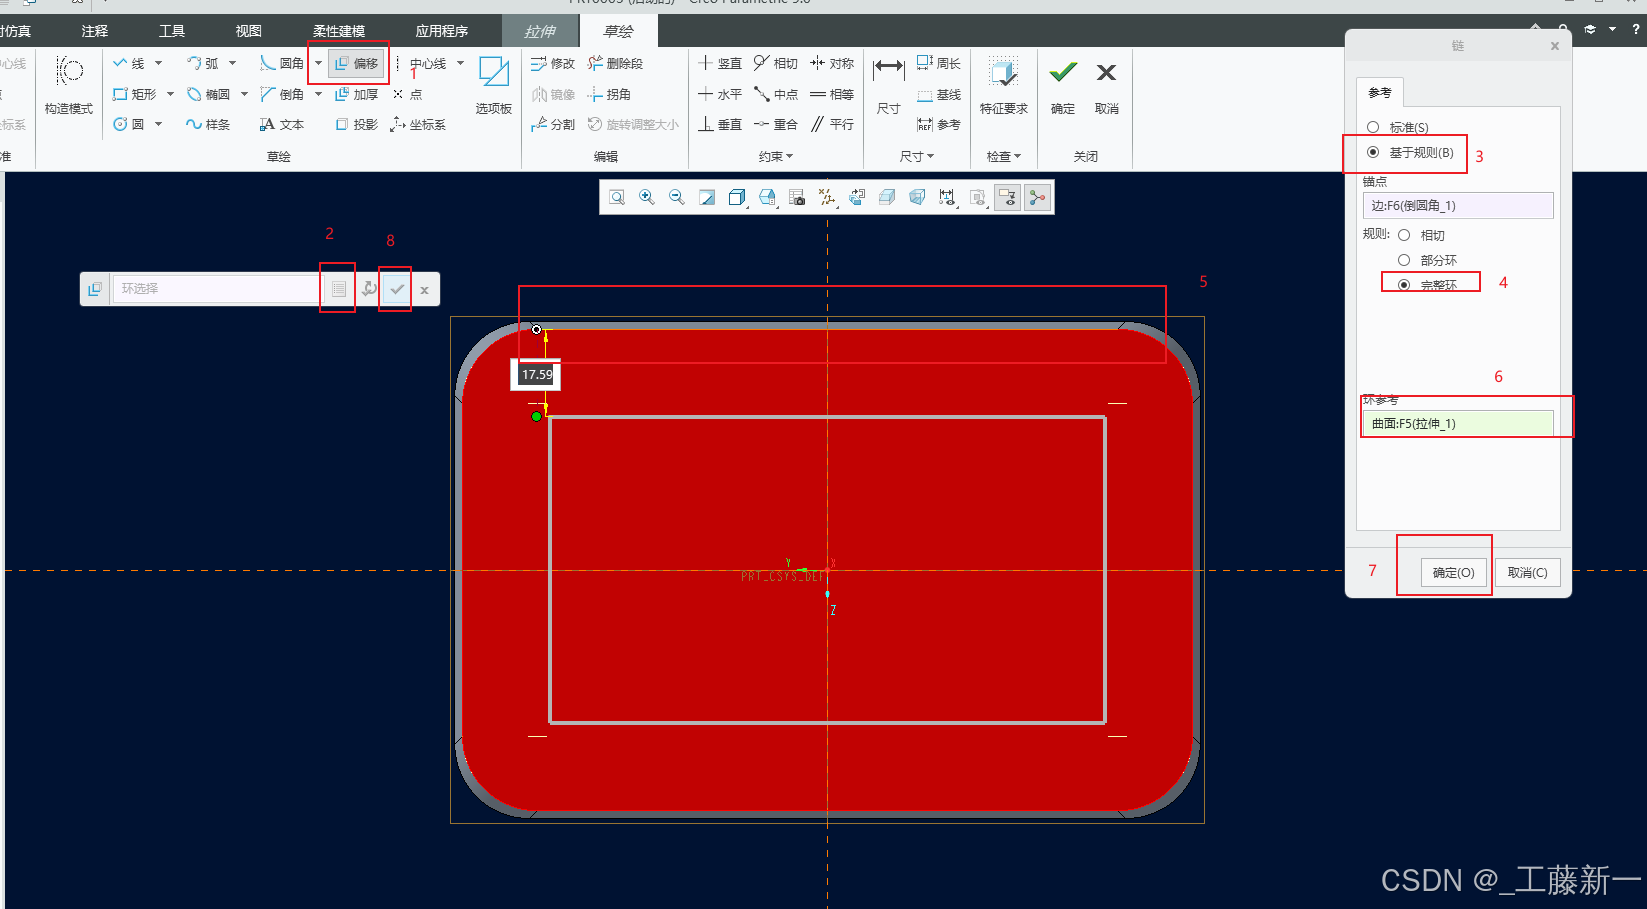Switch to the 工具 ribbon tab
1647x909 pixels.
(172, 31)
